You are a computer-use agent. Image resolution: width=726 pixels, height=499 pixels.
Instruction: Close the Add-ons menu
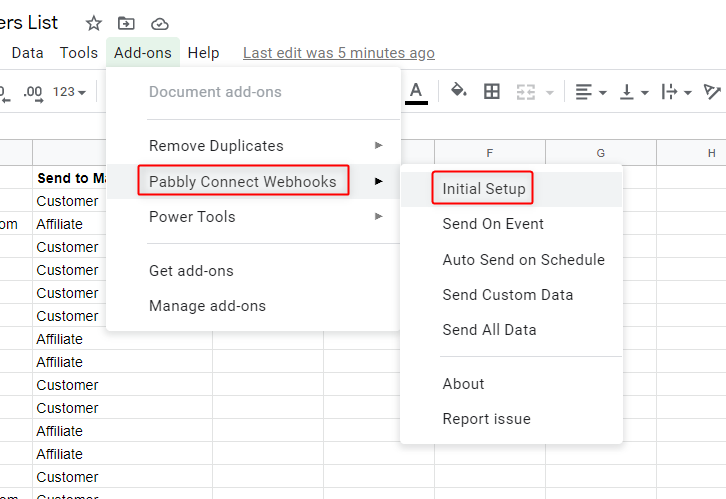pos(143,53)
